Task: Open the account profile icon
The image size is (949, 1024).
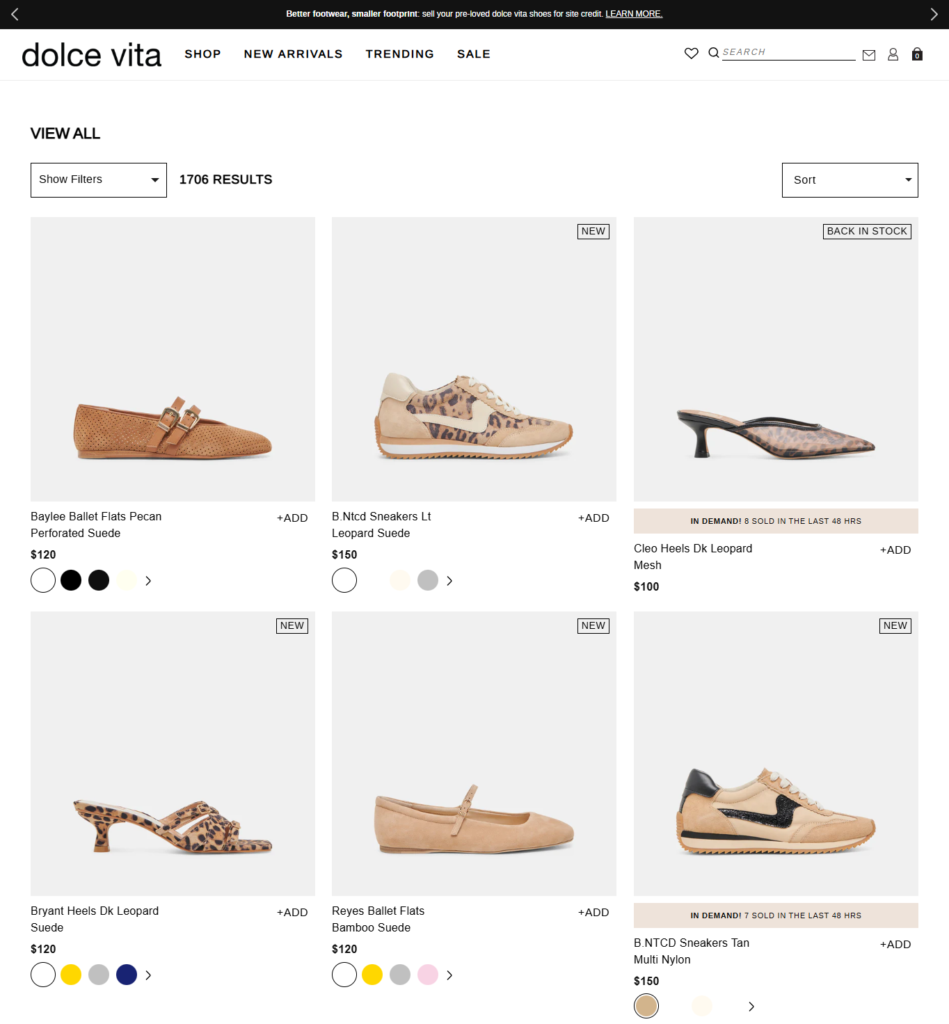Action: coord(893,55)
